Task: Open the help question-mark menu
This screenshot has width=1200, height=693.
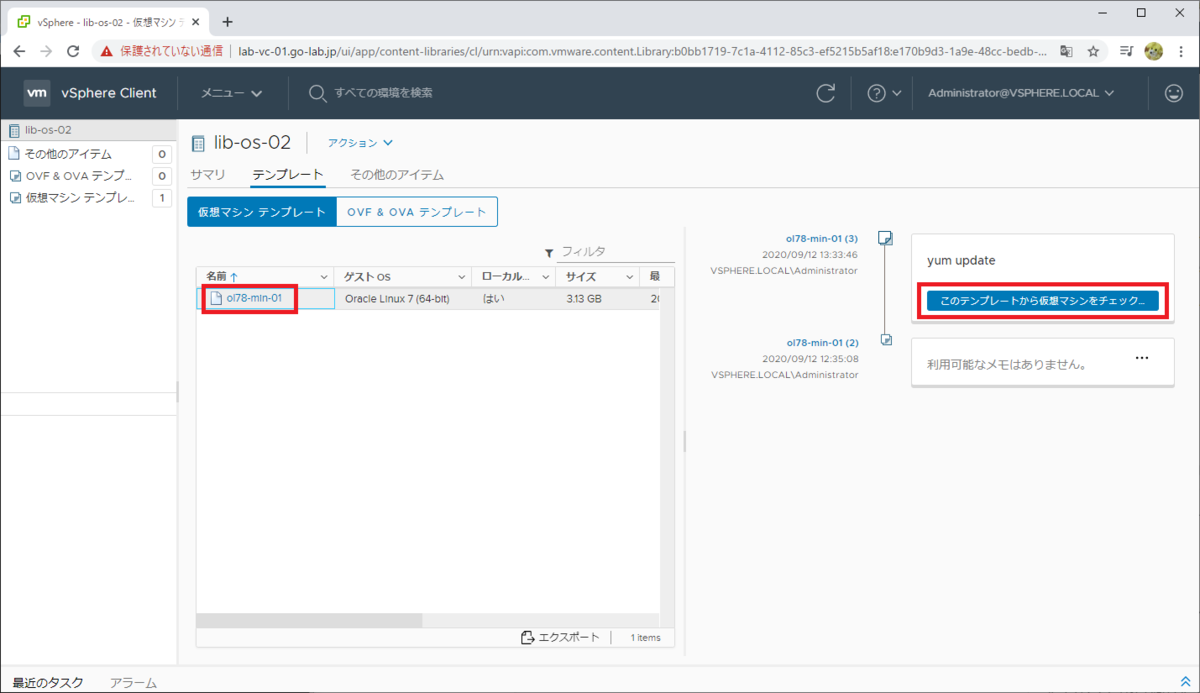Action: 877,93
